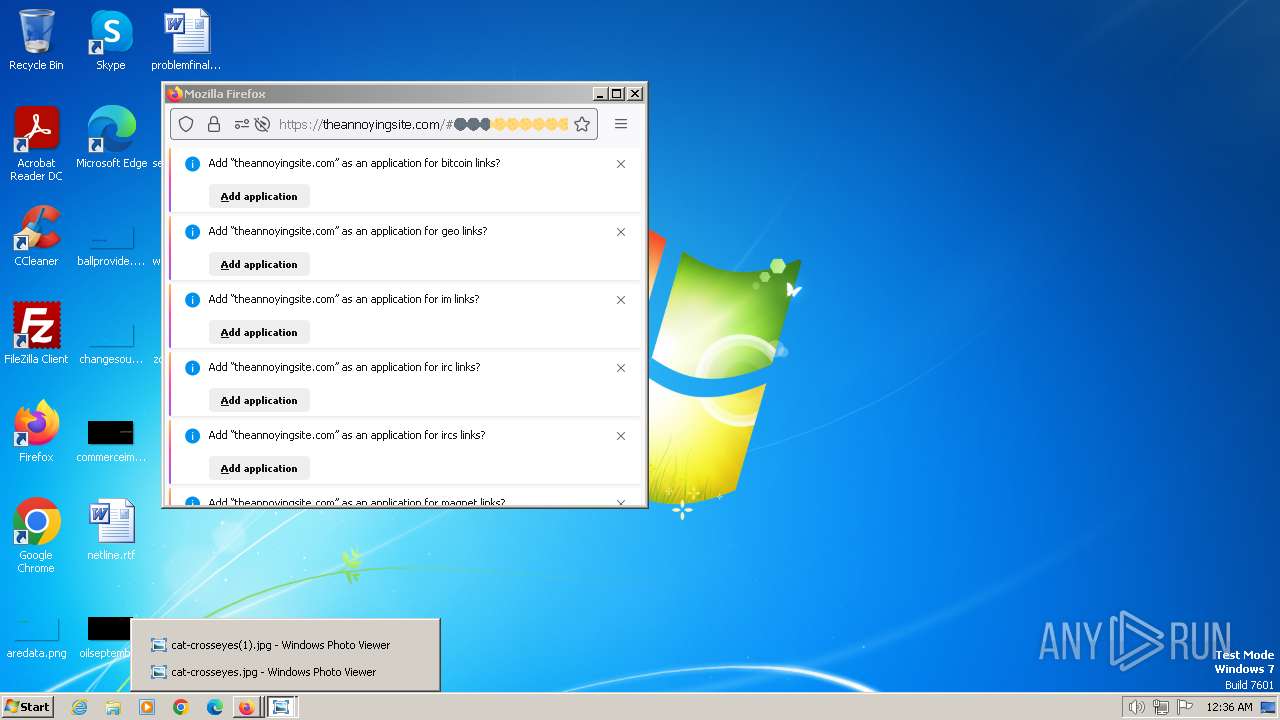Dismiss the im links notification
The height and width of the screenshot is (720, 1280).
click(621, 300)
